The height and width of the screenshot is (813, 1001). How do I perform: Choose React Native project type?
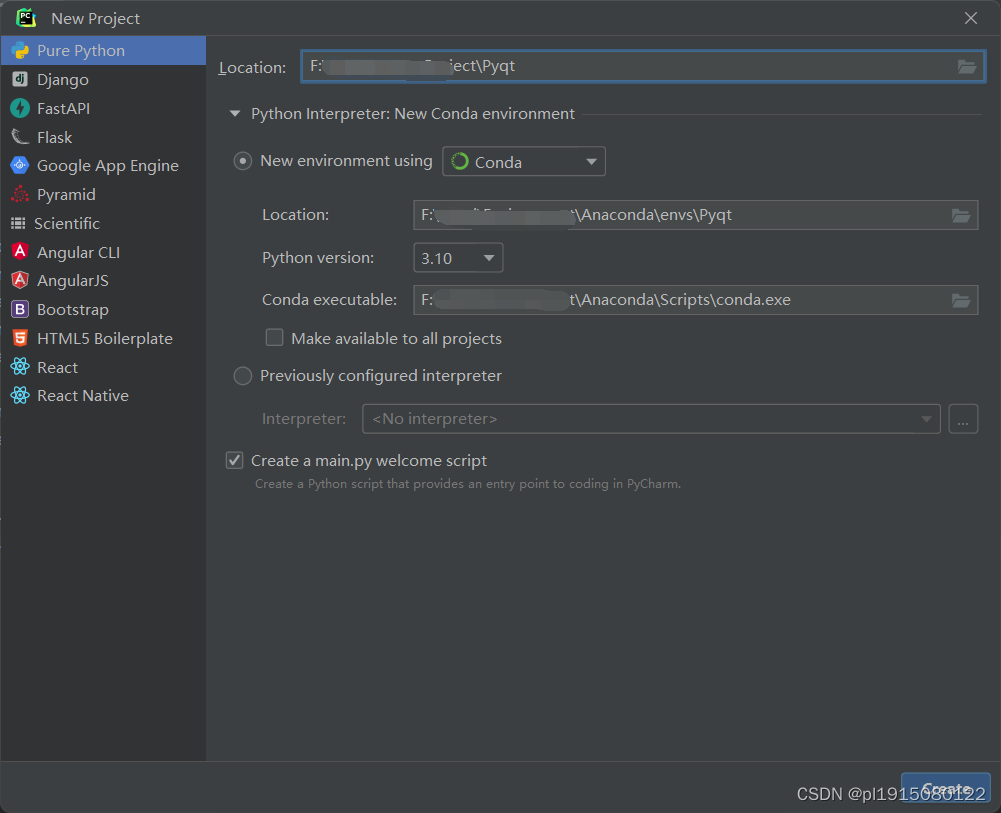tap(103, 395)
